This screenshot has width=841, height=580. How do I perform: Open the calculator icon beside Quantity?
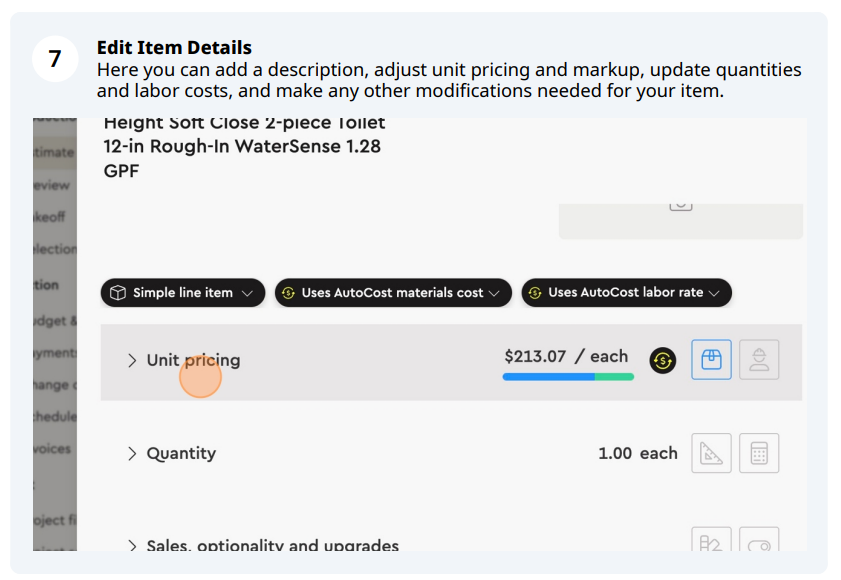point(759,453)
